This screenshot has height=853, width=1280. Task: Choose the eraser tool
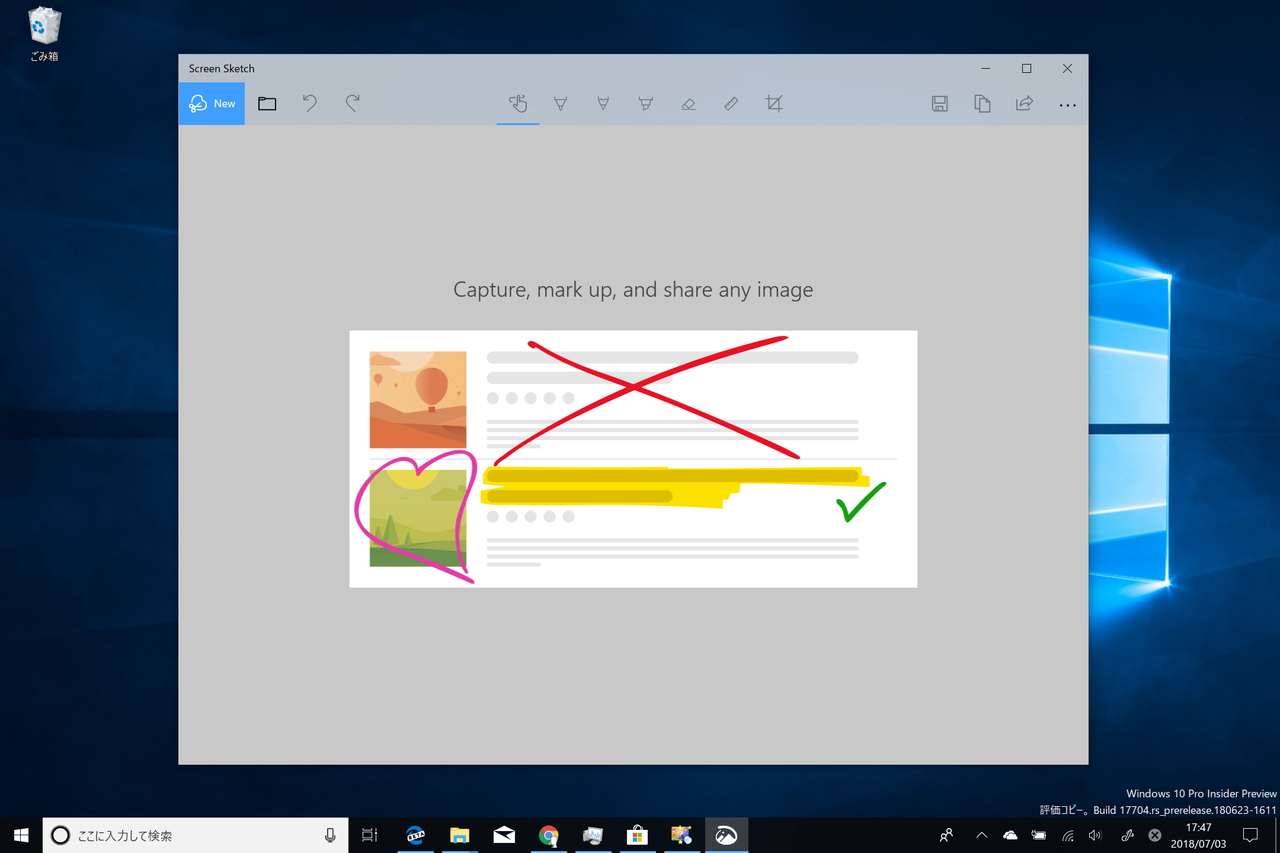(688, 103)
